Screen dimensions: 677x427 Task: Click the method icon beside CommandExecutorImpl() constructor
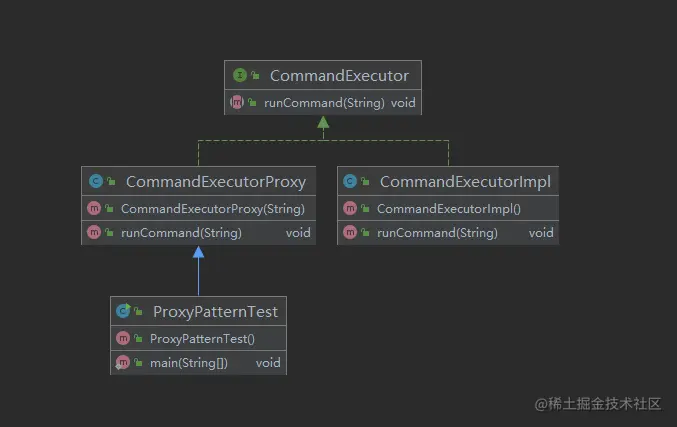point(350,208)
